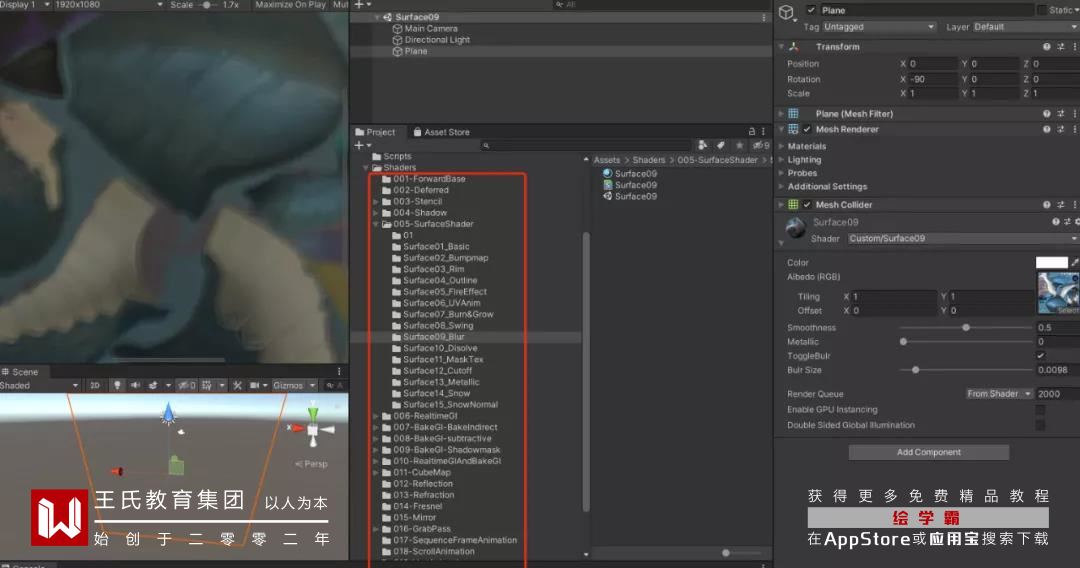This screenshot has height=568, width=1080.
Task: Click Assets in the breadcrumb path
Action: click(x=607, y=160)
